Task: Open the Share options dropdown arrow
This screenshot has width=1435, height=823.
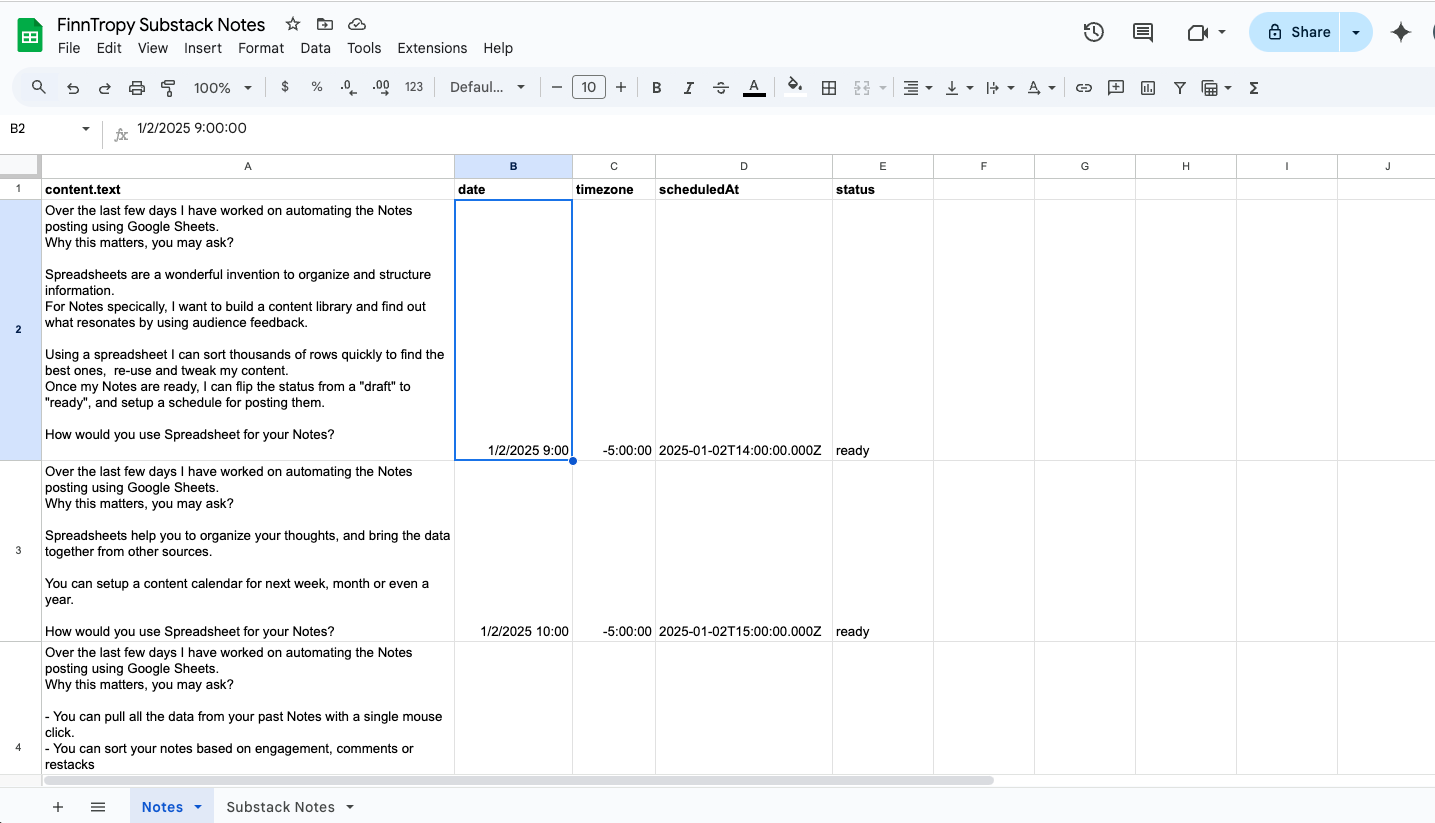Action: pyautogui.click(x=1356, y=32)
